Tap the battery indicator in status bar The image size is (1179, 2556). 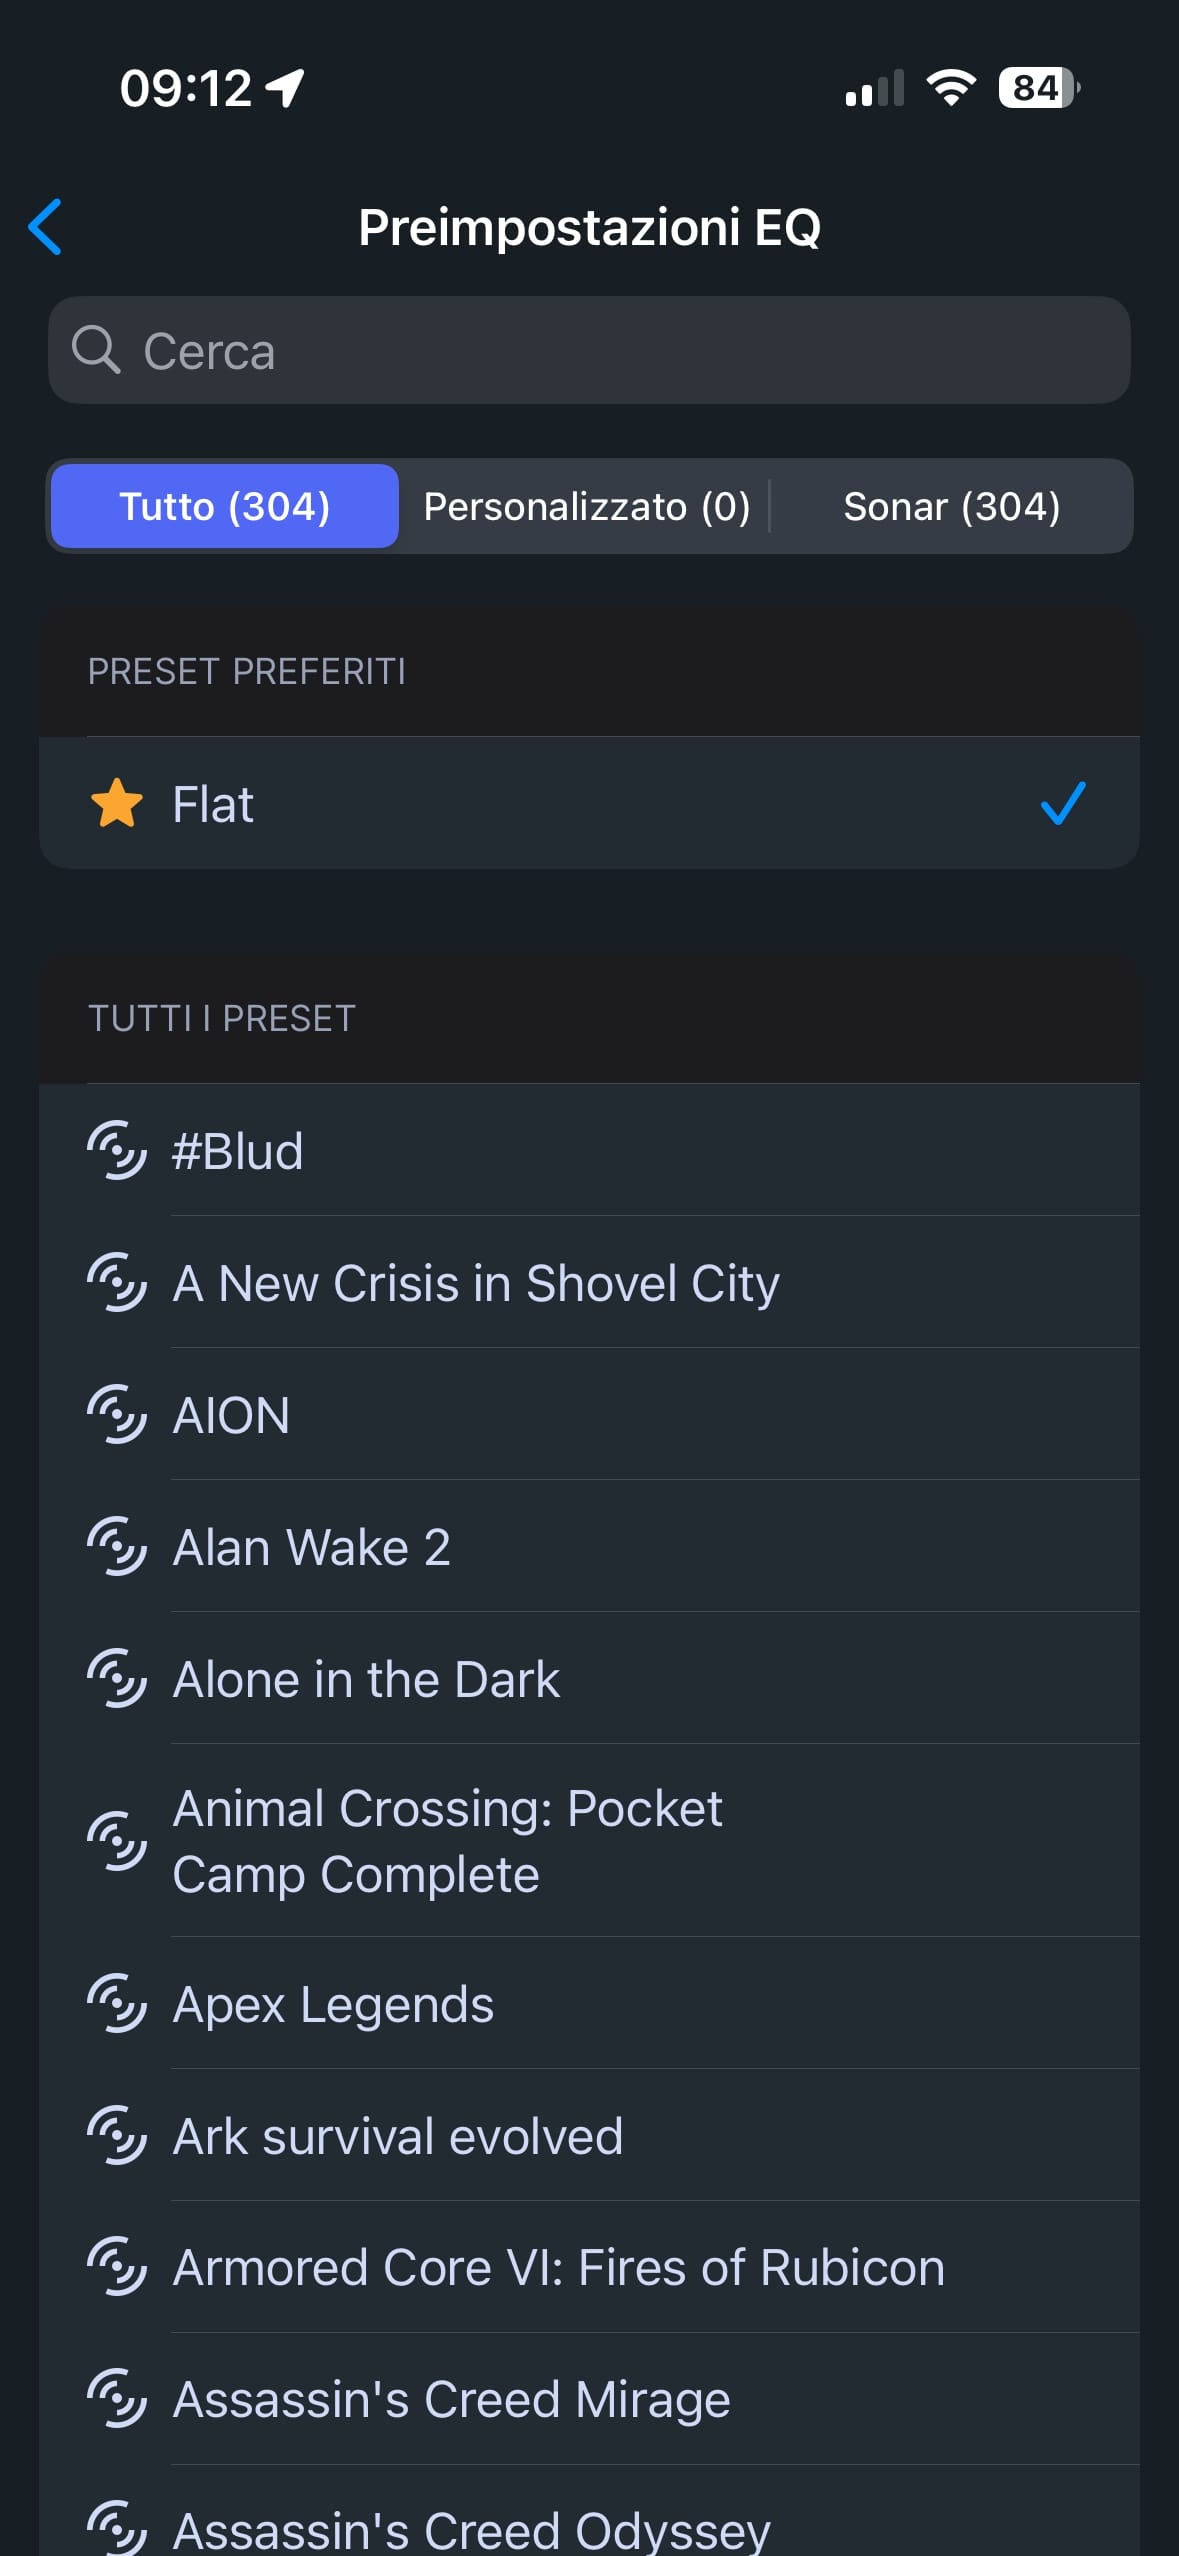click(1038, 88)
